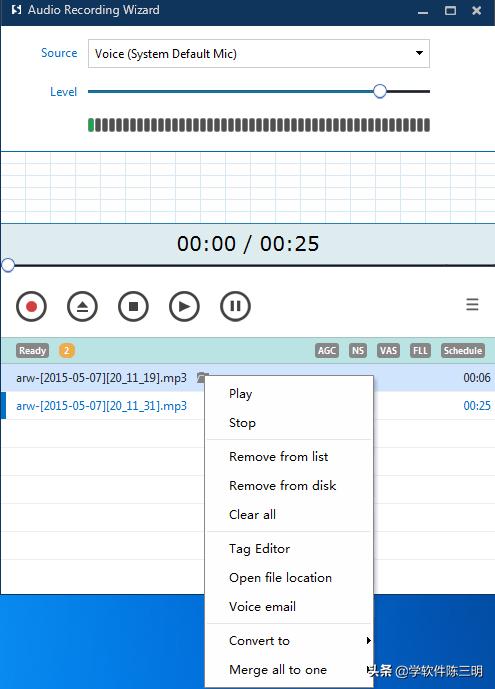Pause with the round Pause button

coord(235,306)
